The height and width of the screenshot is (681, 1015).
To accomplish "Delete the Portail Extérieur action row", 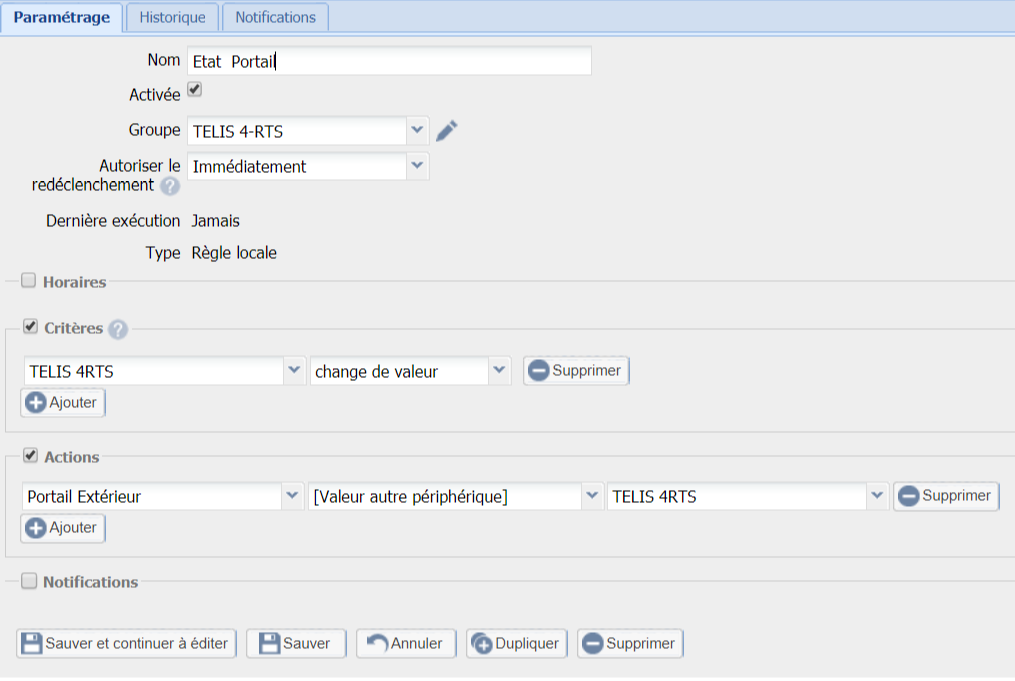I will pyautogui.click(x=945, y=496).
